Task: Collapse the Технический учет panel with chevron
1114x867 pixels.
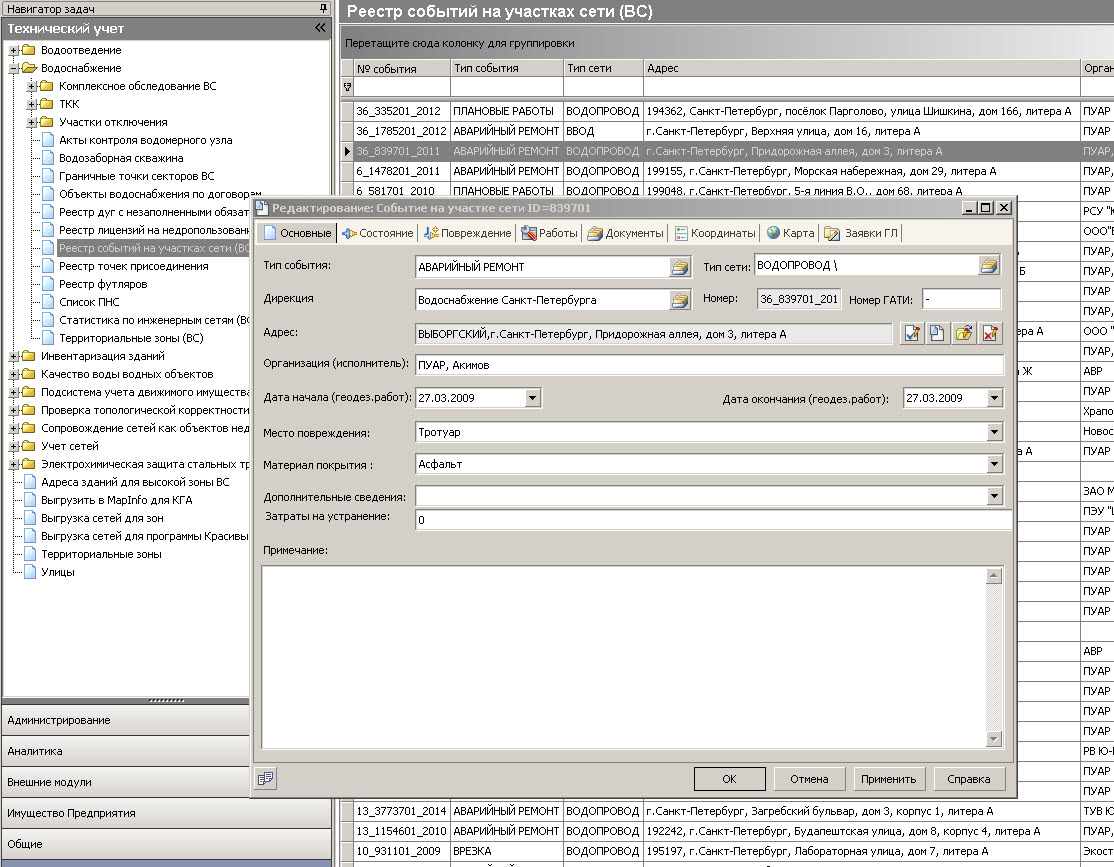Action: coord(320,28)
